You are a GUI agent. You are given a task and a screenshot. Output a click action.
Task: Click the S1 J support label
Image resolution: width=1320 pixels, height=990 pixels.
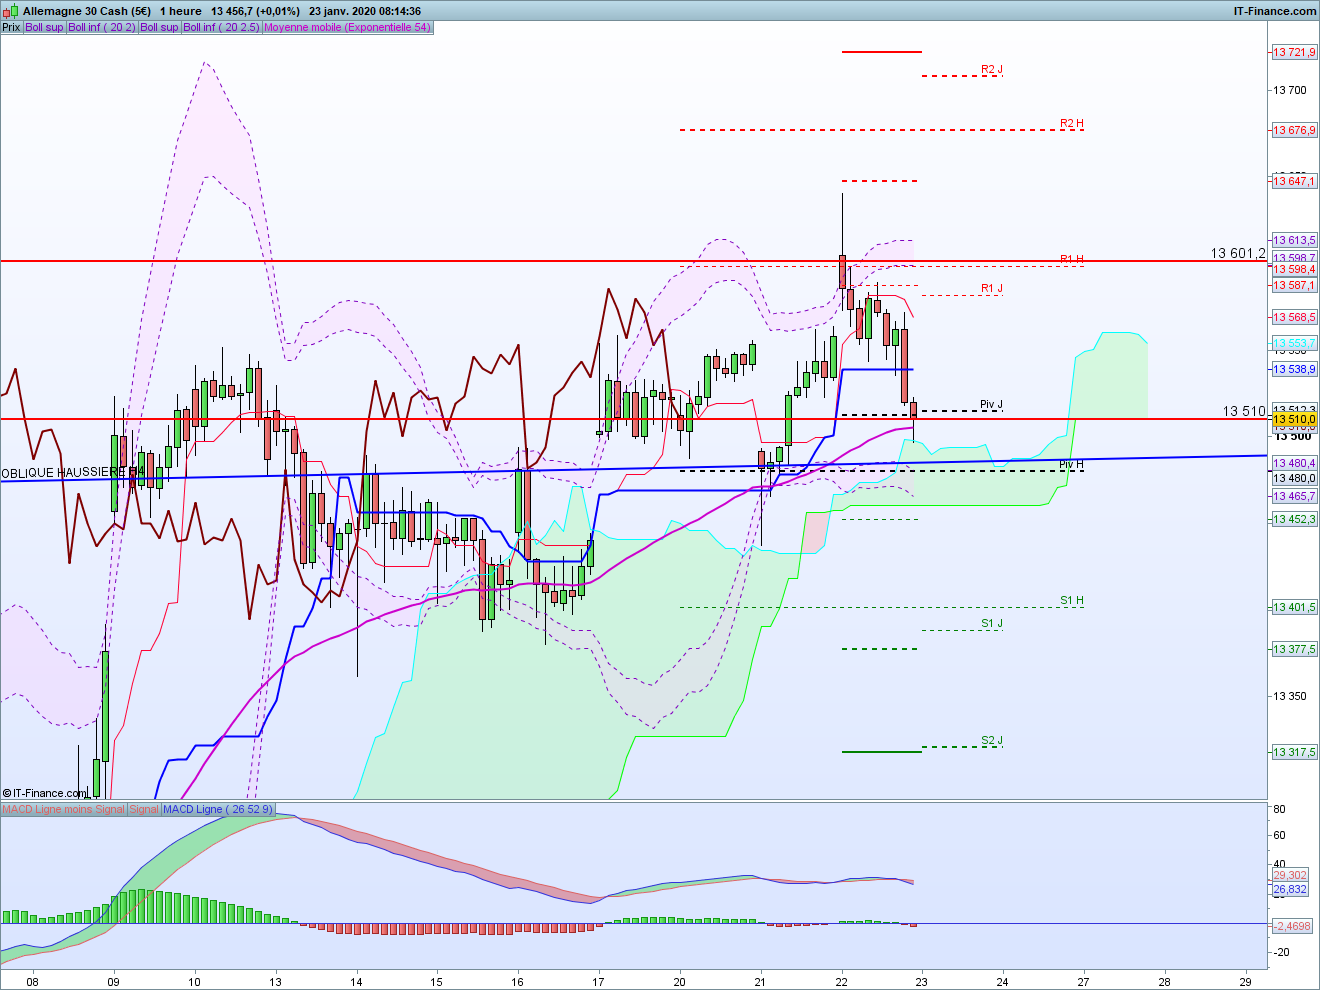(x=992, y=624)
